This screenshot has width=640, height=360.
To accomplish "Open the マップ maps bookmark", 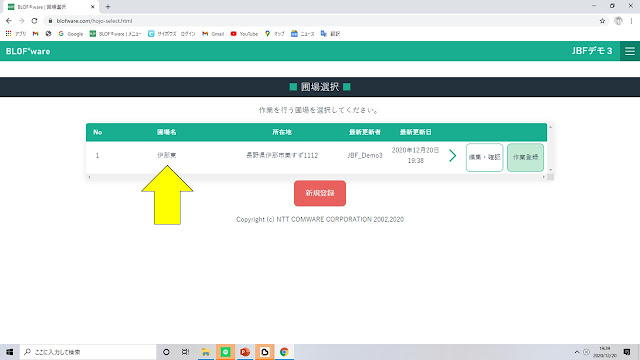I will point(274,33).
